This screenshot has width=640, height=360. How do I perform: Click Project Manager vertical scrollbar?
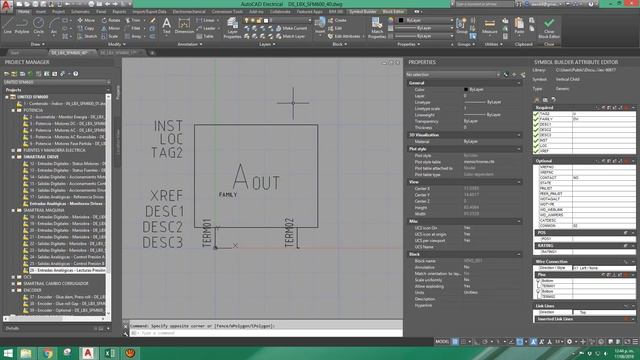tap(108, 204)
